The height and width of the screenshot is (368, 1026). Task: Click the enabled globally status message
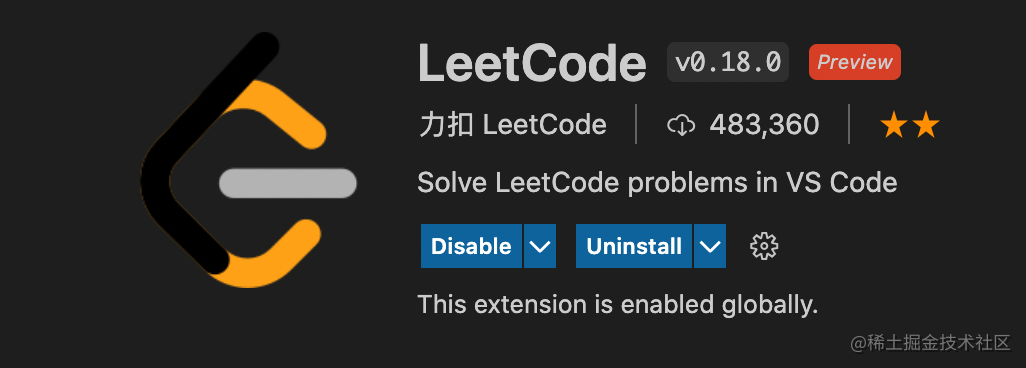pos(618,304)
